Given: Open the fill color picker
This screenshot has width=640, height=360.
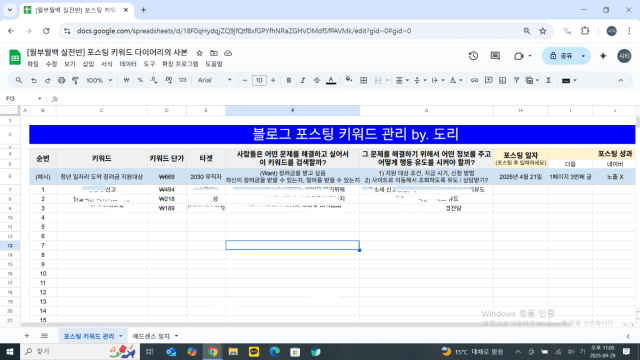Looking at the screenshot, I should [348, 80].
